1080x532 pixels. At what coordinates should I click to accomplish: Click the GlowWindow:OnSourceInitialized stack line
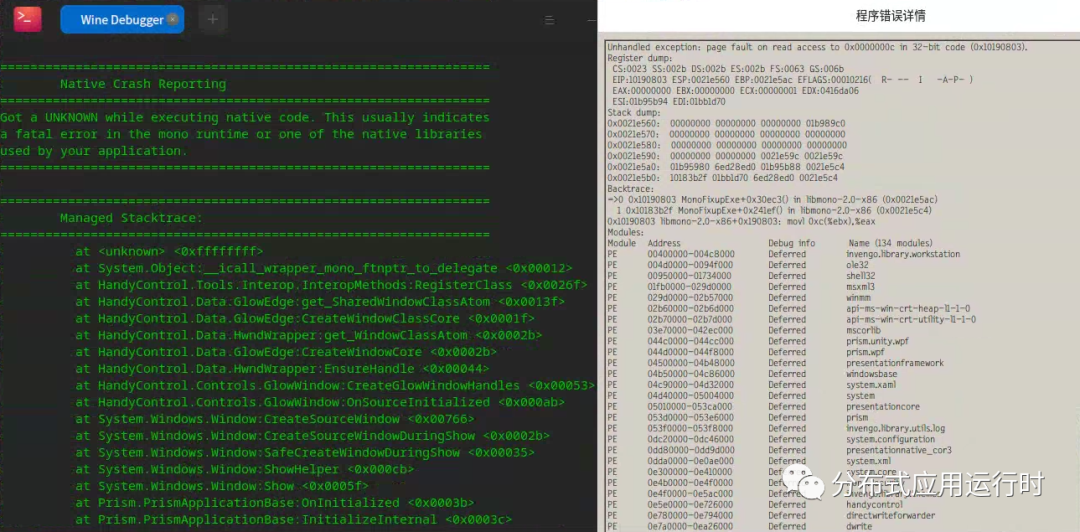[320, 402]
